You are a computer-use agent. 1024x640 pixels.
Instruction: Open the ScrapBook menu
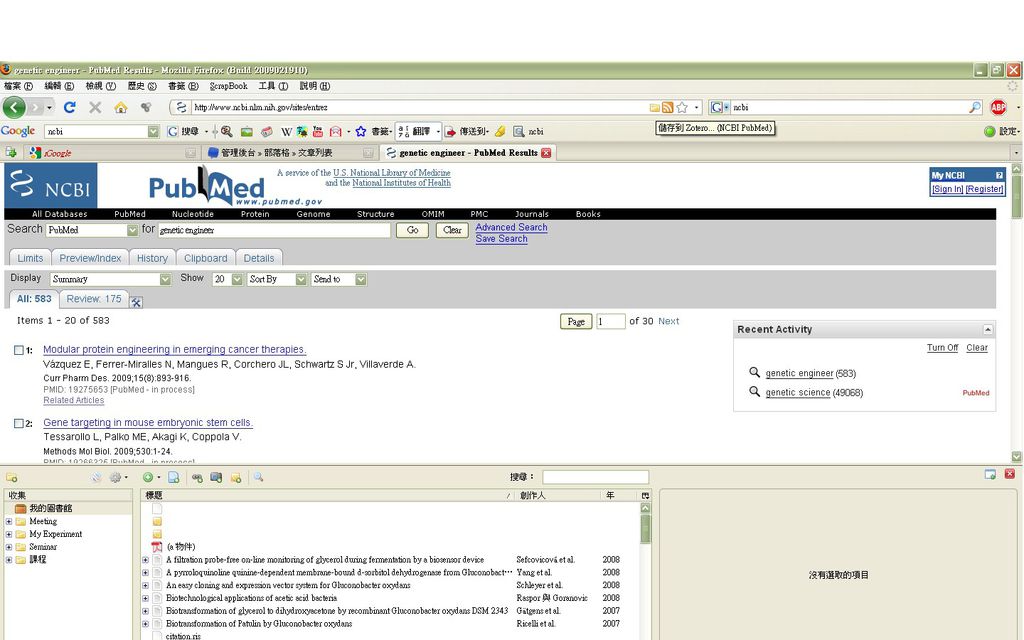[229, 86]
